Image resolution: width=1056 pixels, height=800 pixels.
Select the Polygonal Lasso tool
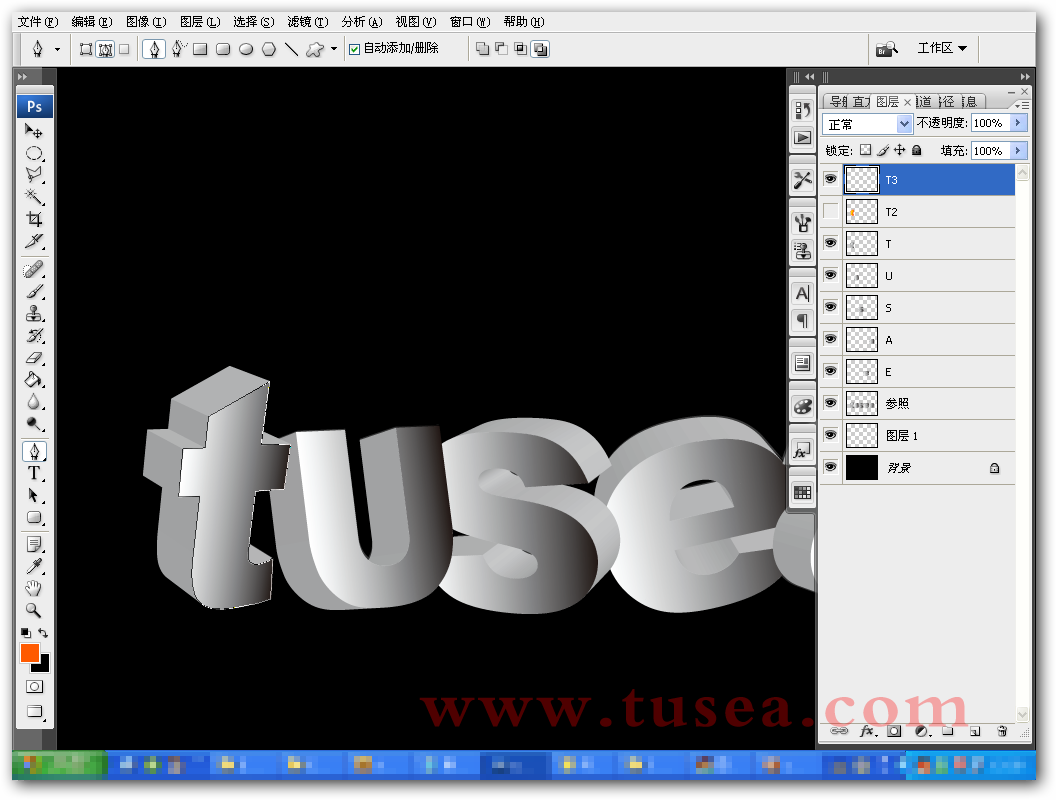[x=34, y=175]
